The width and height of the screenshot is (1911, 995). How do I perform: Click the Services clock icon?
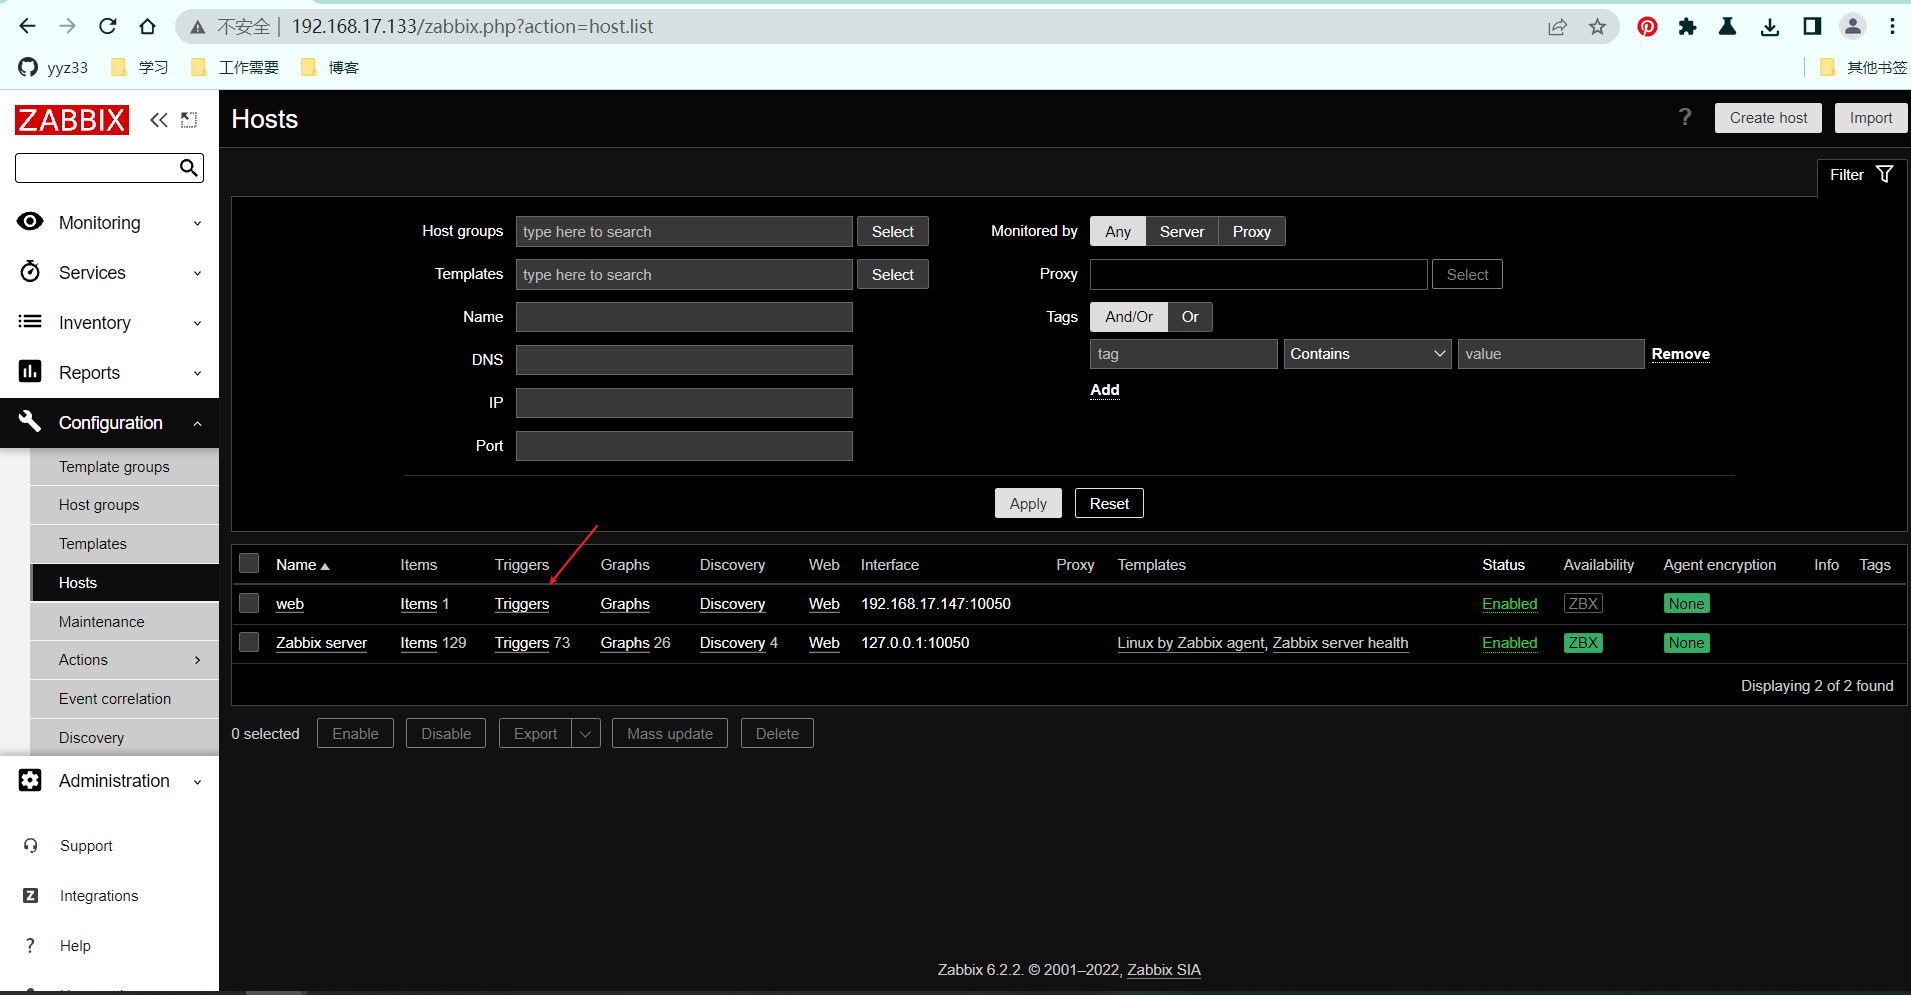click(x=30, y=272)
